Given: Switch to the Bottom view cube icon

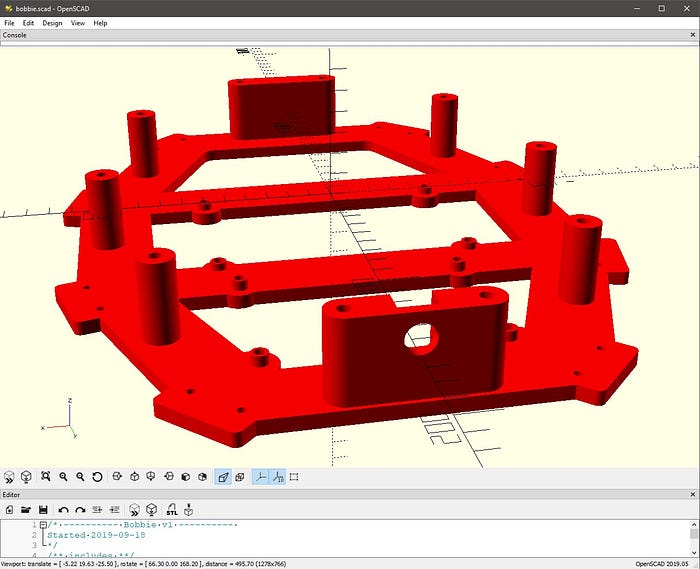Looking at the screenshot, I should (x=151, y=477).
